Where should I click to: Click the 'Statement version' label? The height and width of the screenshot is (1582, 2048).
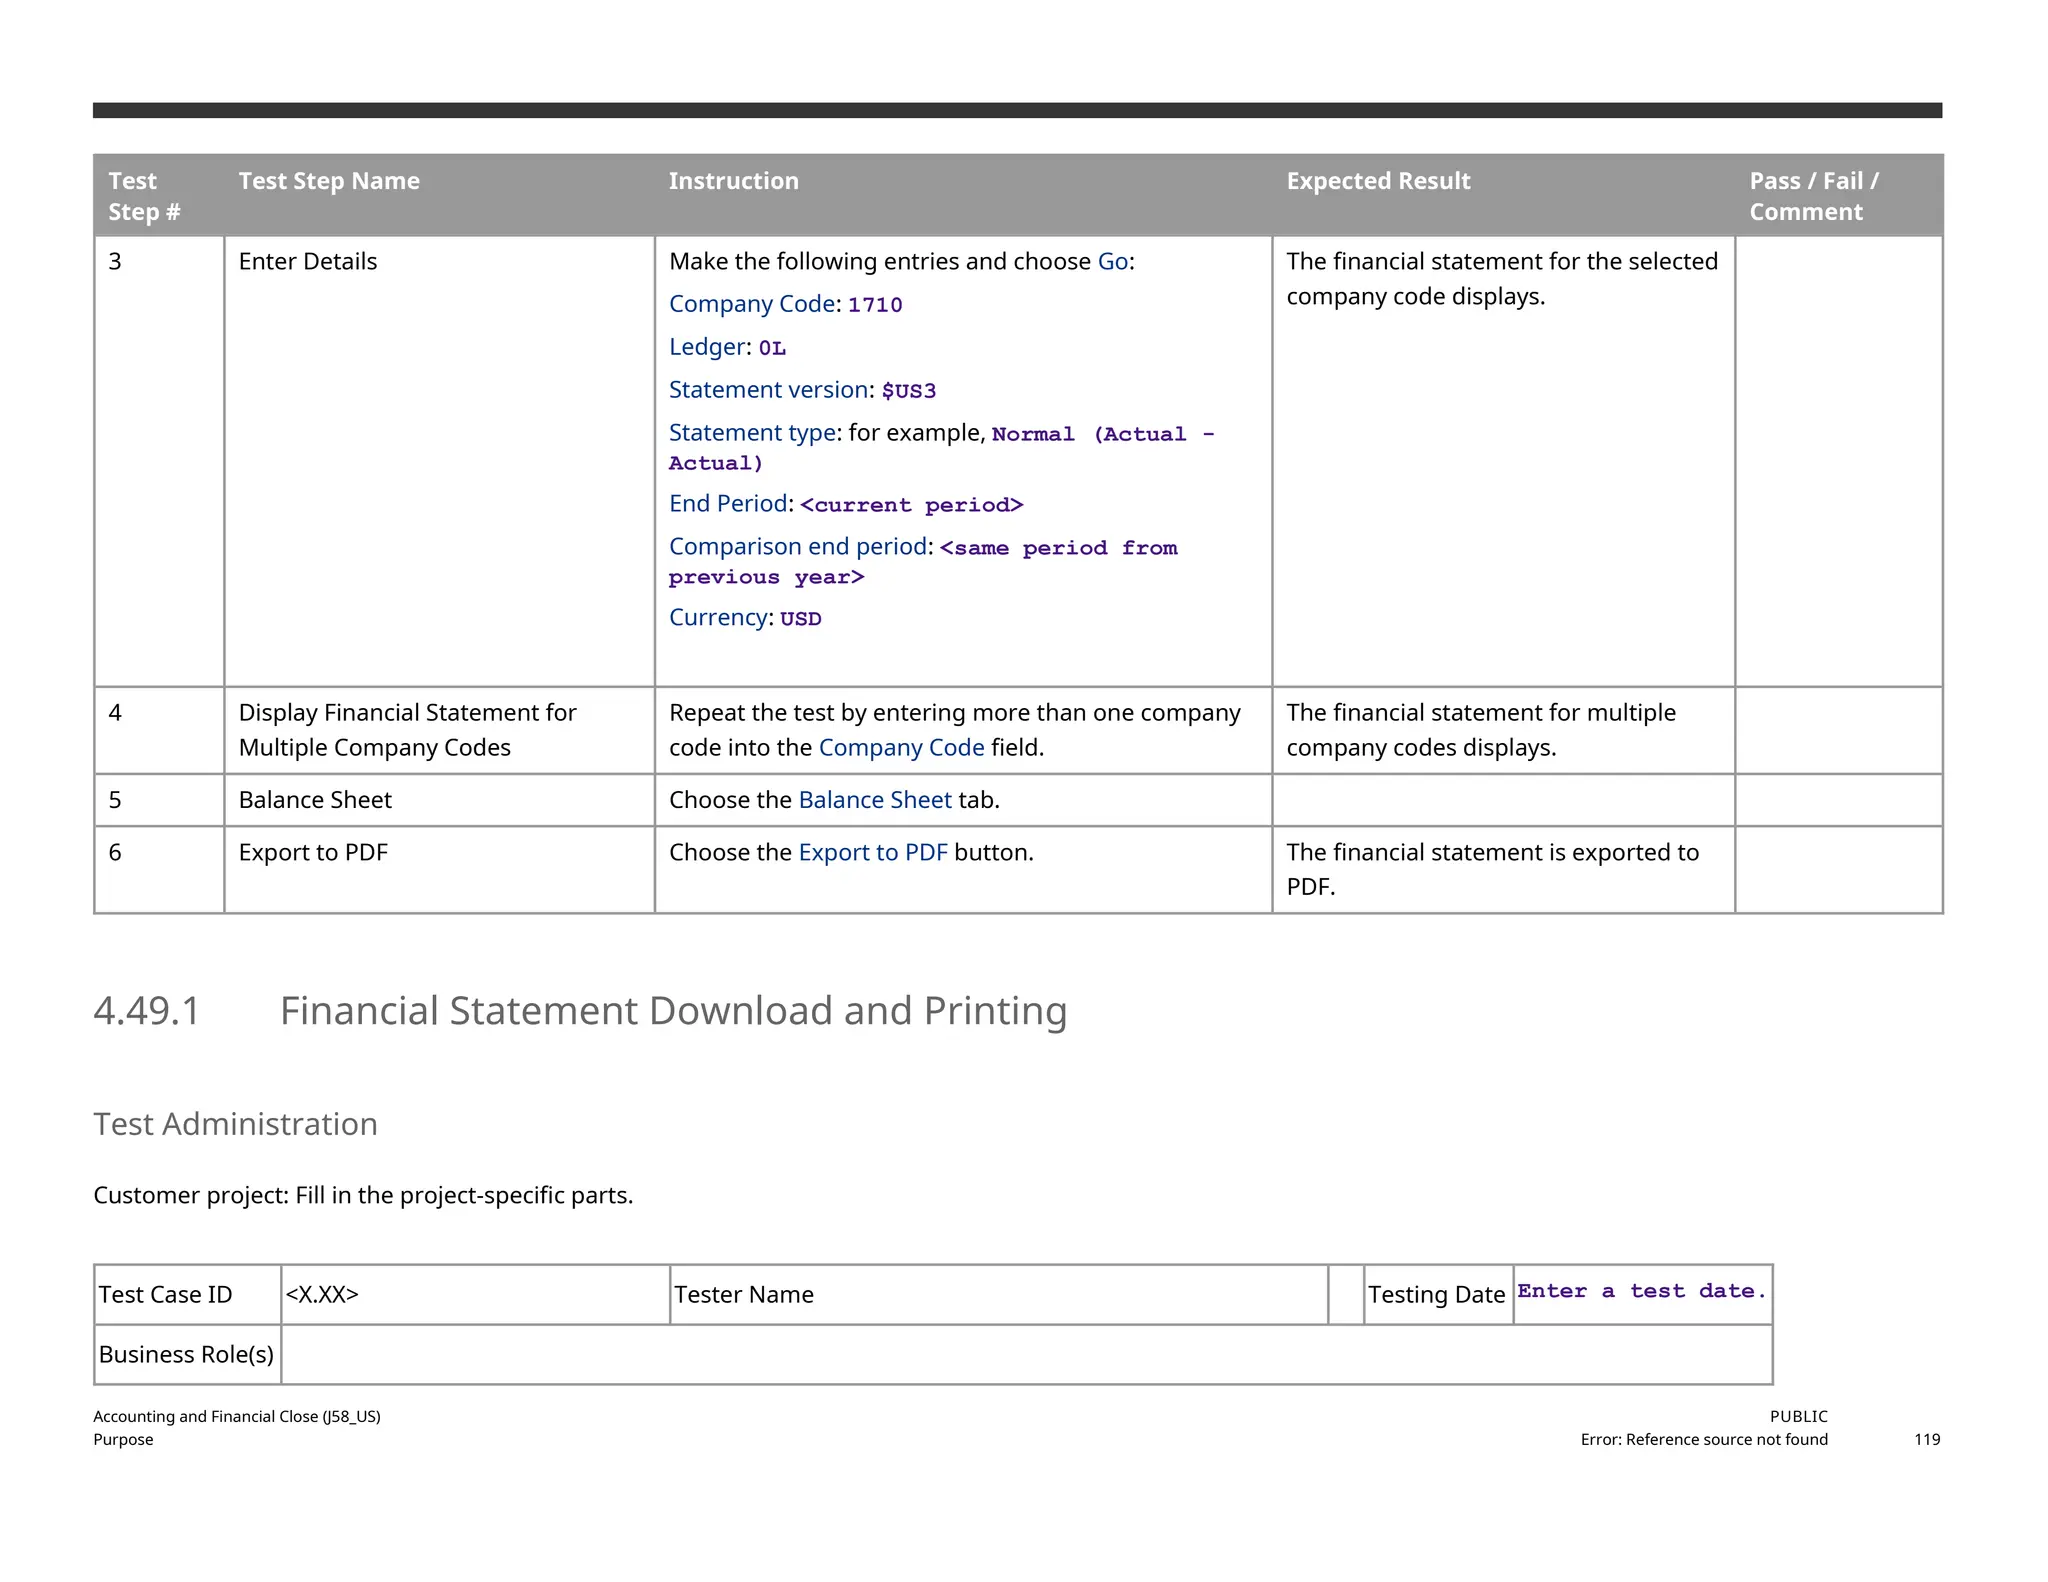(768, 390)
